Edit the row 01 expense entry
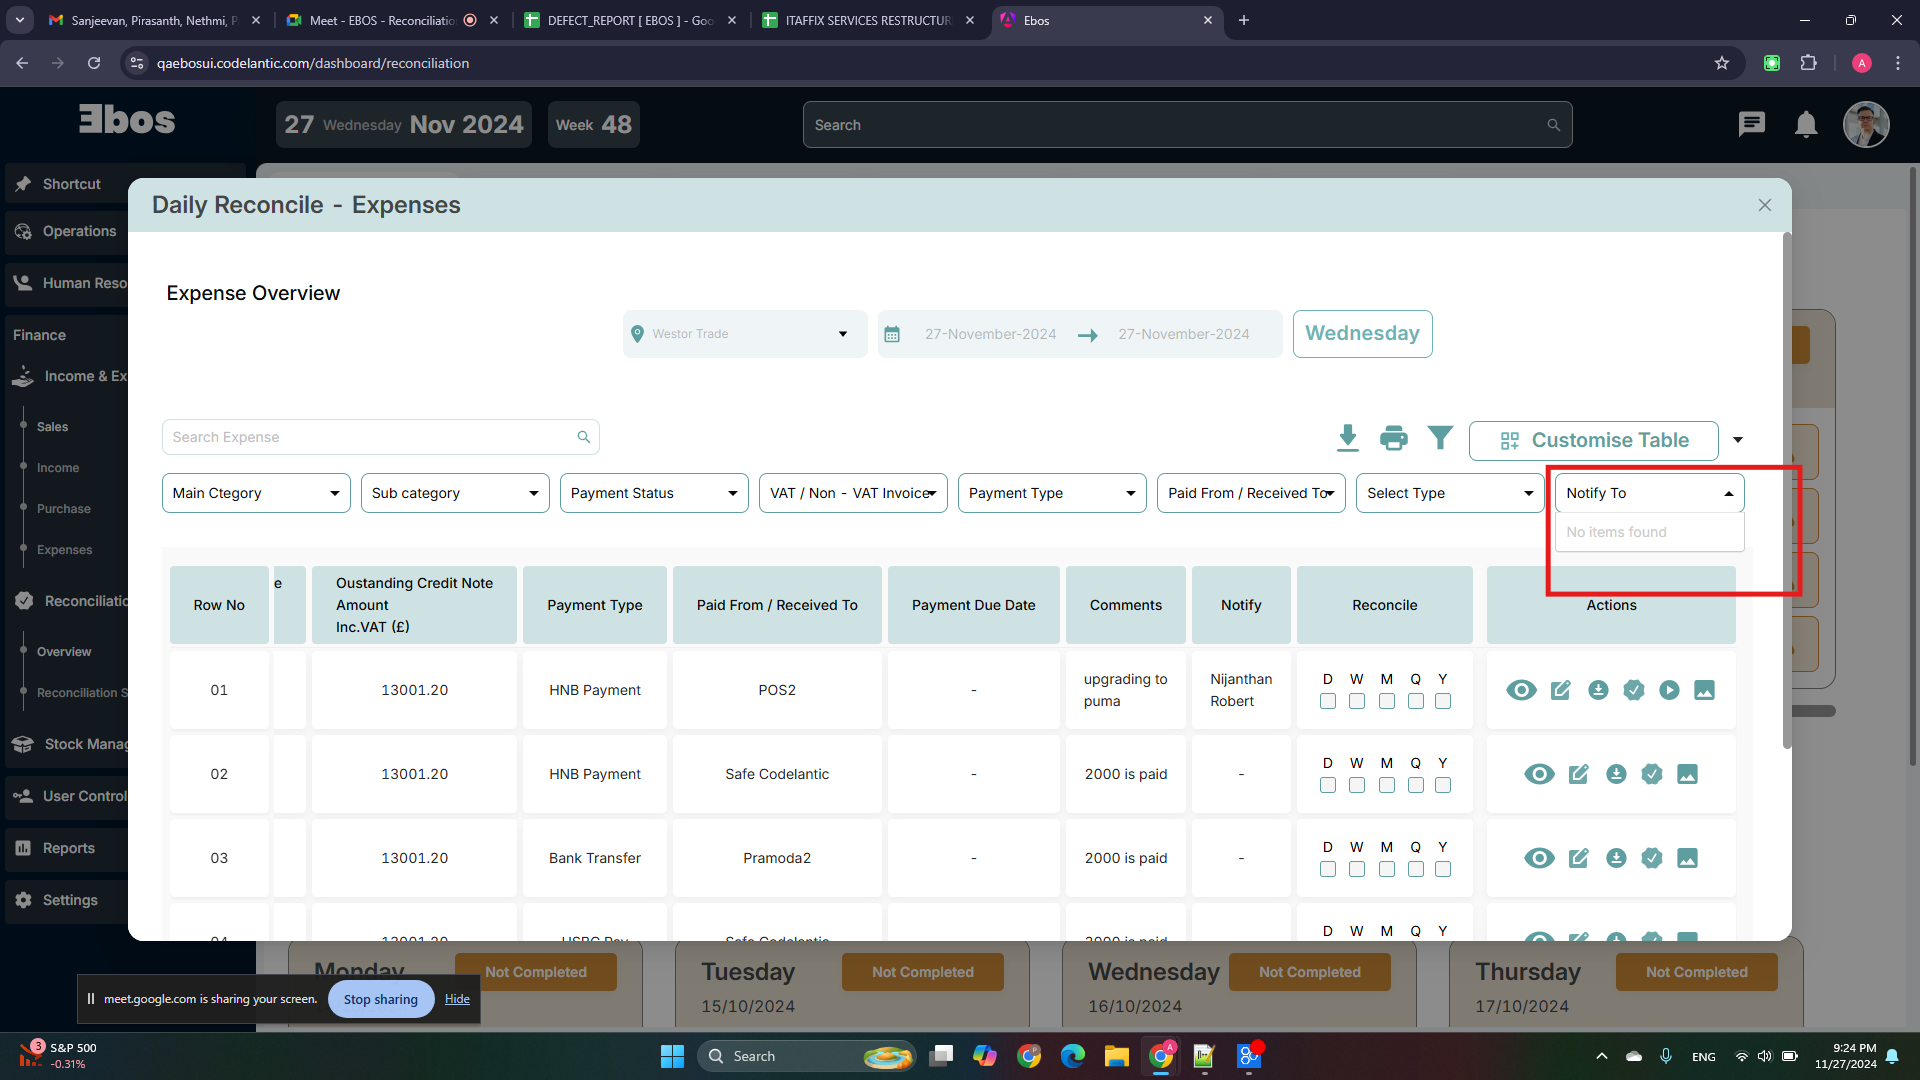Viewport: 1920px width, 1080px height. point(1560,690)
